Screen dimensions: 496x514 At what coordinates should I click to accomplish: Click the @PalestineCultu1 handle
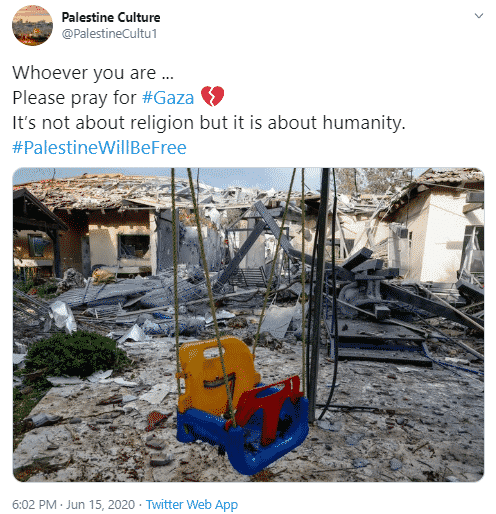109,34
